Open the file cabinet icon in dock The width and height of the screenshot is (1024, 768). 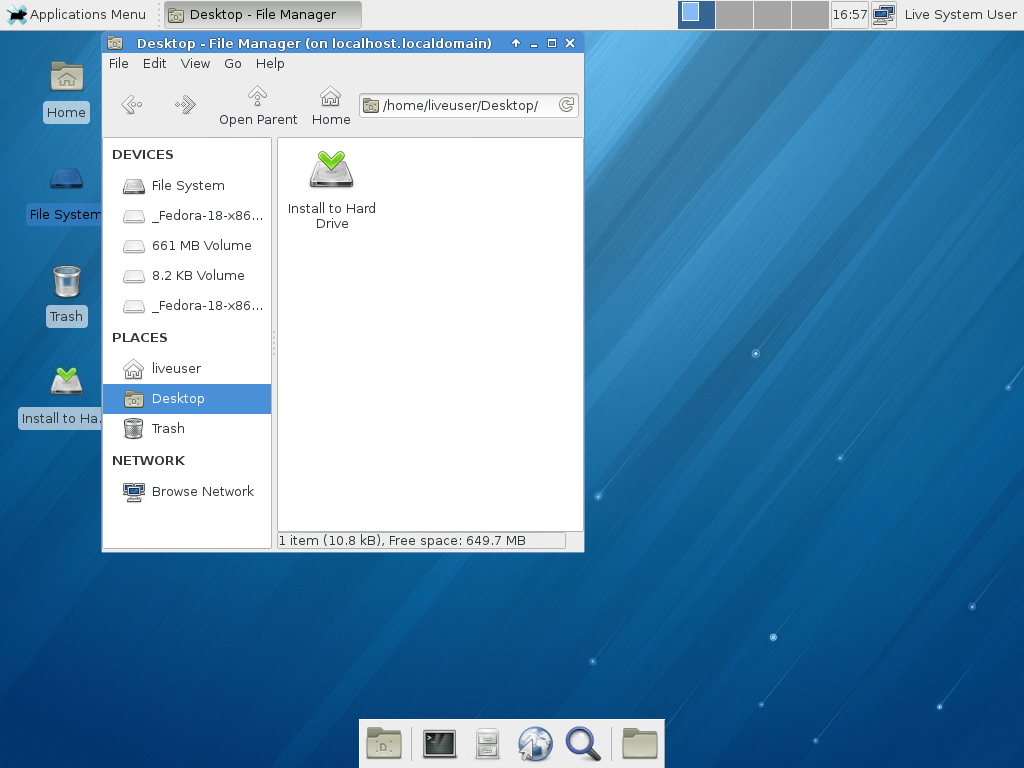point(487,743)
